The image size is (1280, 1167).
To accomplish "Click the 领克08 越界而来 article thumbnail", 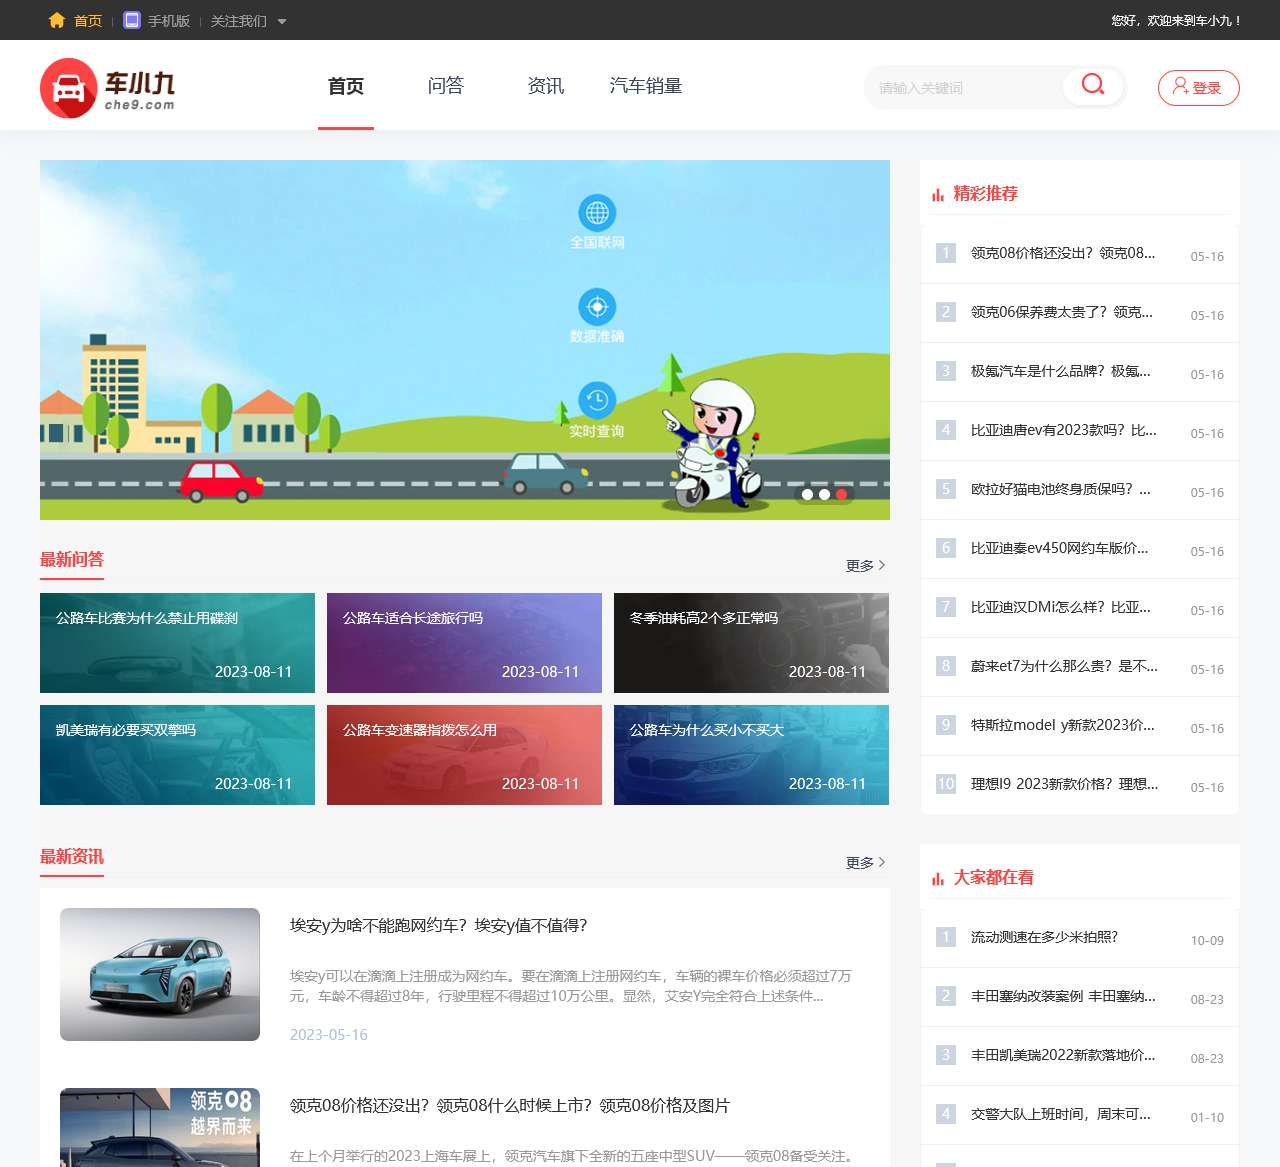I will 160,1127.
